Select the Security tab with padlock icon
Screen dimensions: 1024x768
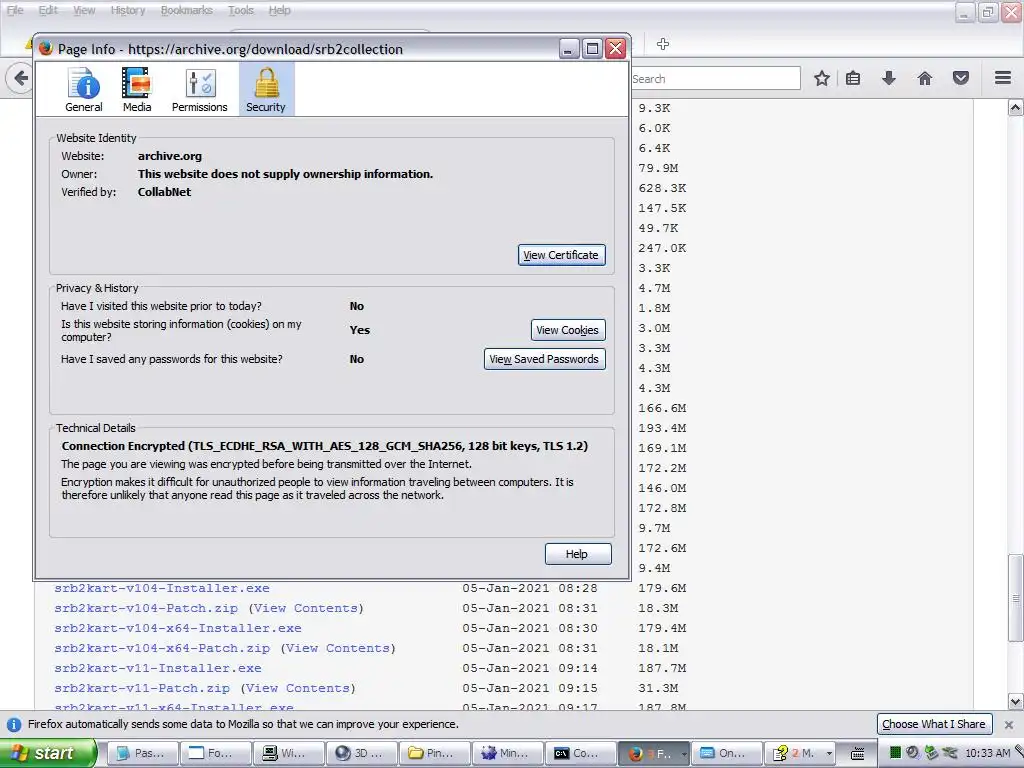tap(266, 90)
